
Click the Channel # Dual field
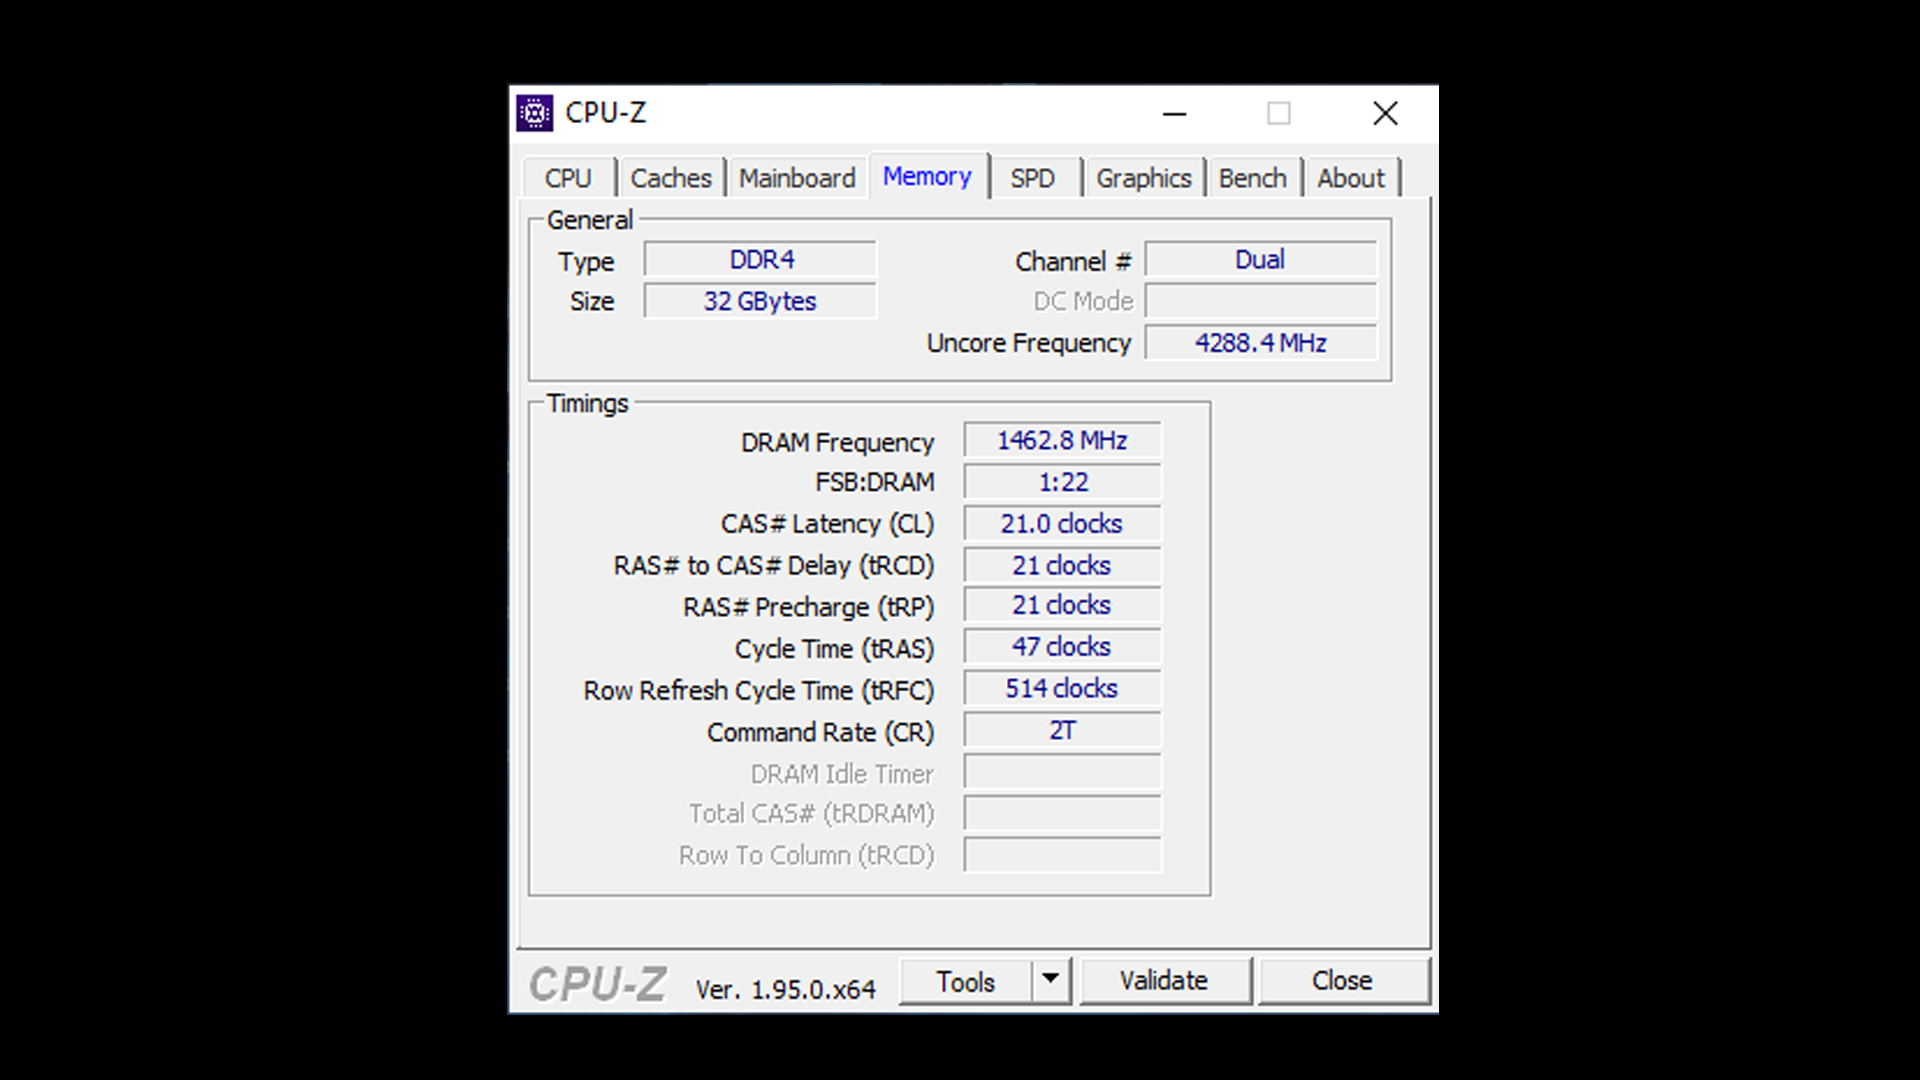(x=1260, y=260)
